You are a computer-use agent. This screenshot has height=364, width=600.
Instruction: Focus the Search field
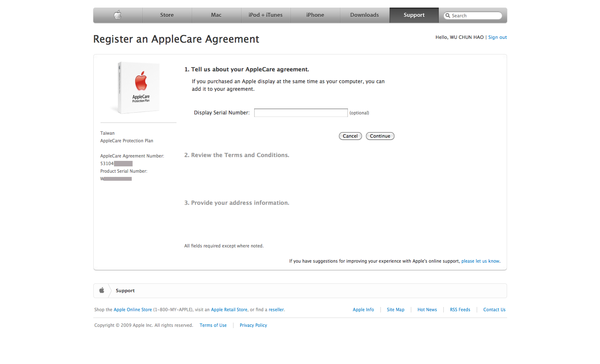pos(473,16)
